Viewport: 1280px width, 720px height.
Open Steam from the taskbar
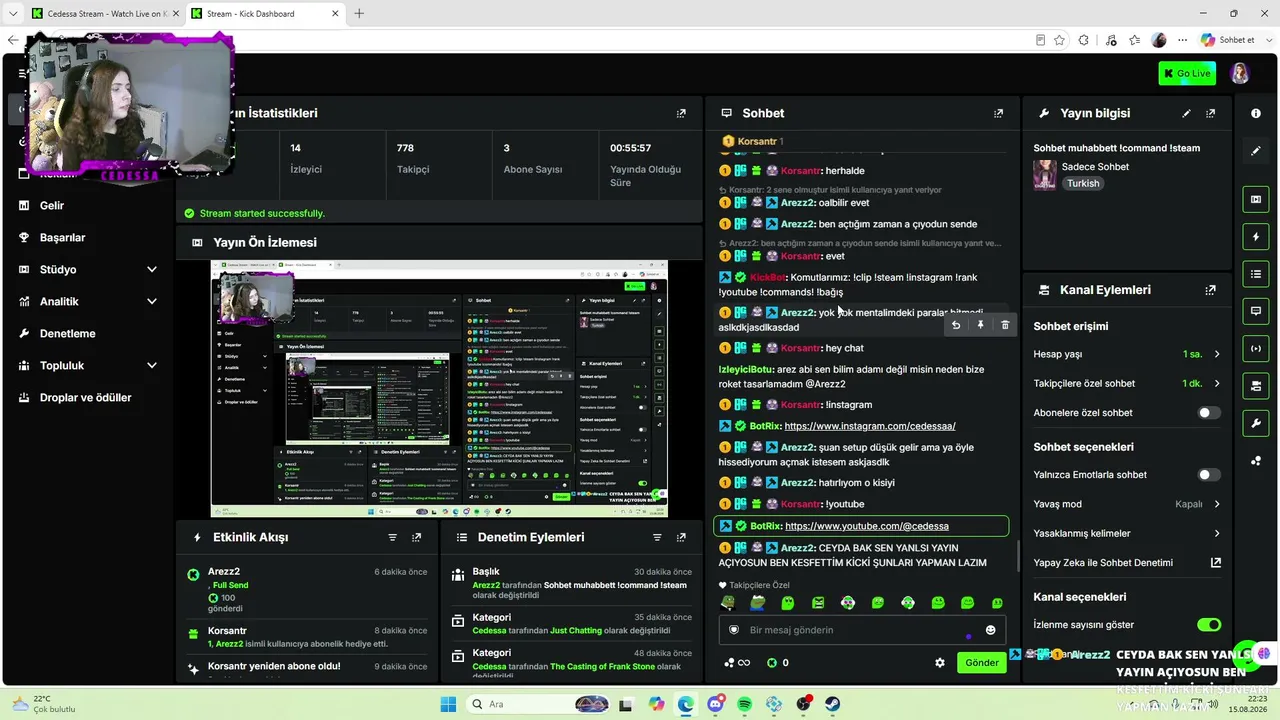[x=833, y=704]
